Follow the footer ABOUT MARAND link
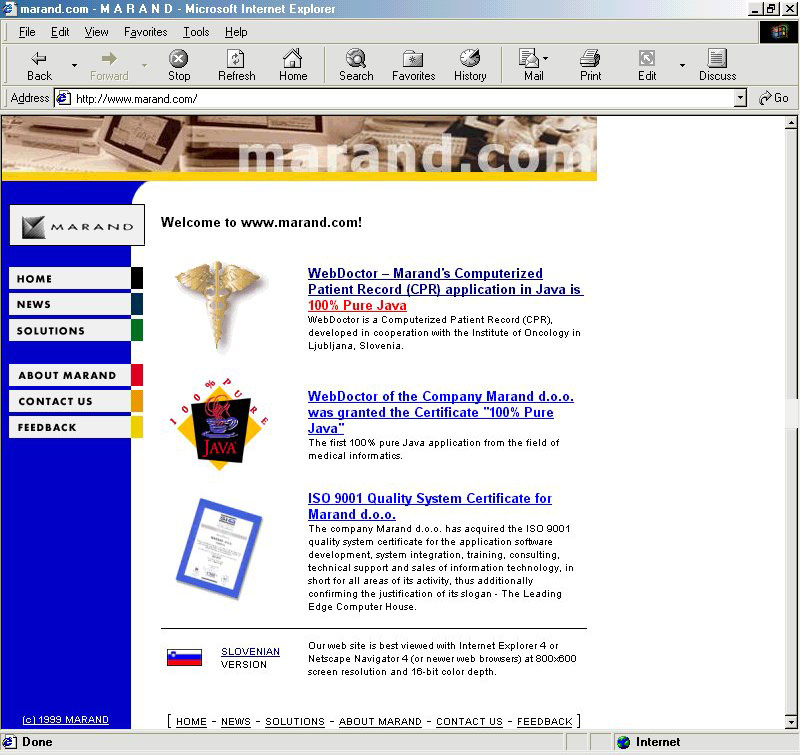800x755 pixels. [x=380, y=721]
